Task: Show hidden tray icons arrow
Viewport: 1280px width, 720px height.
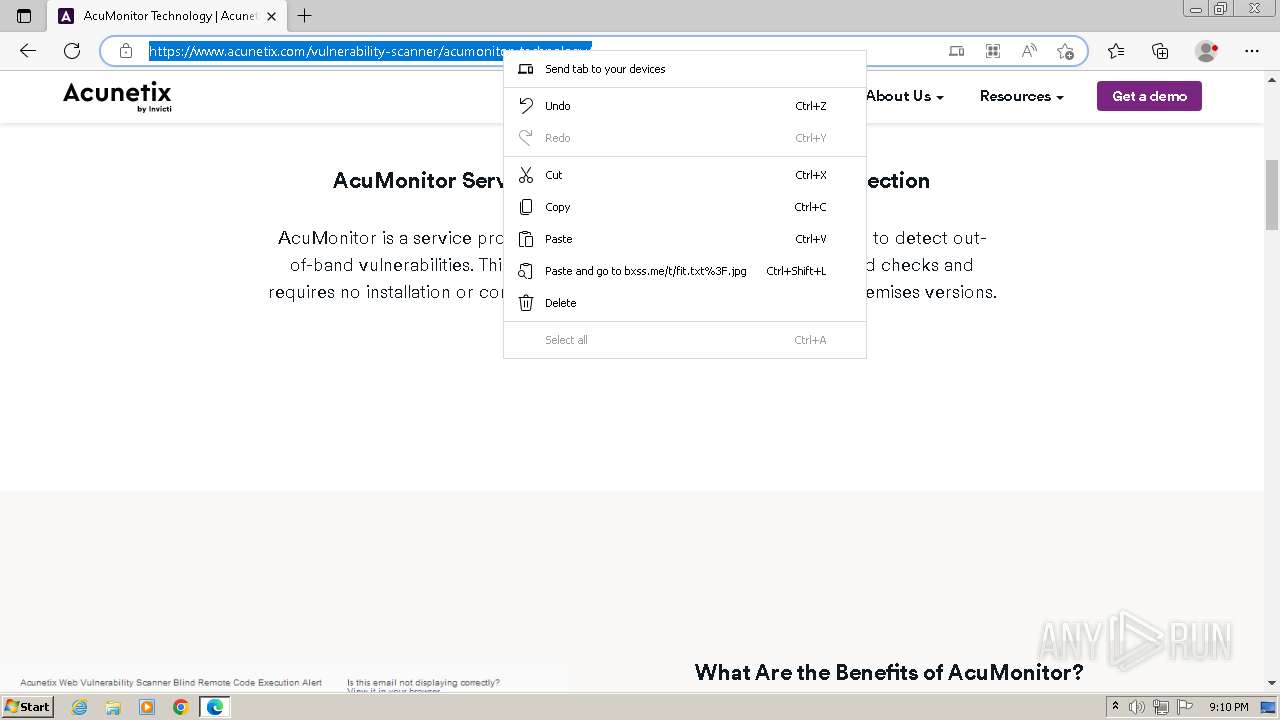Action: tap(1115, 707)
